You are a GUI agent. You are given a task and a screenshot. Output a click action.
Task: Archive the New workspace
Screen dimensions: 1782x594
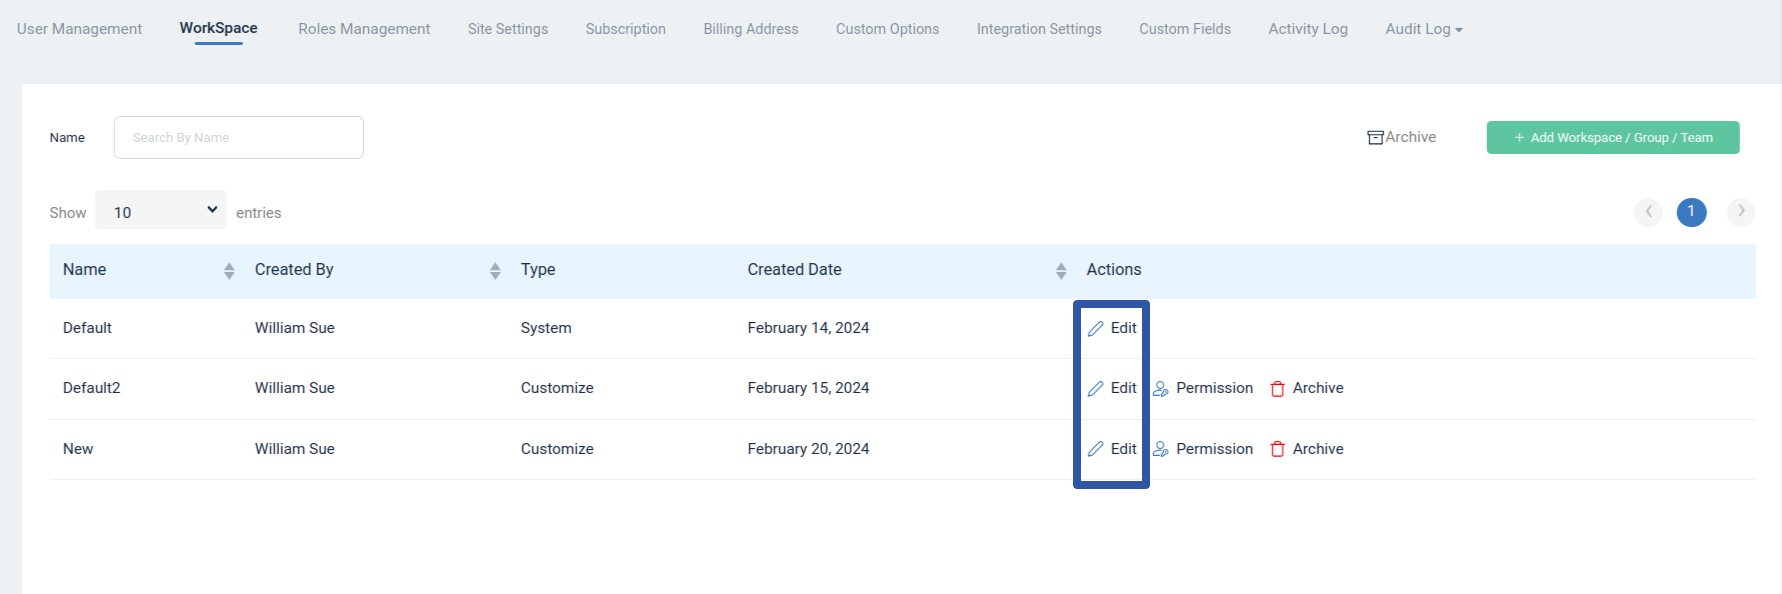1307,449
